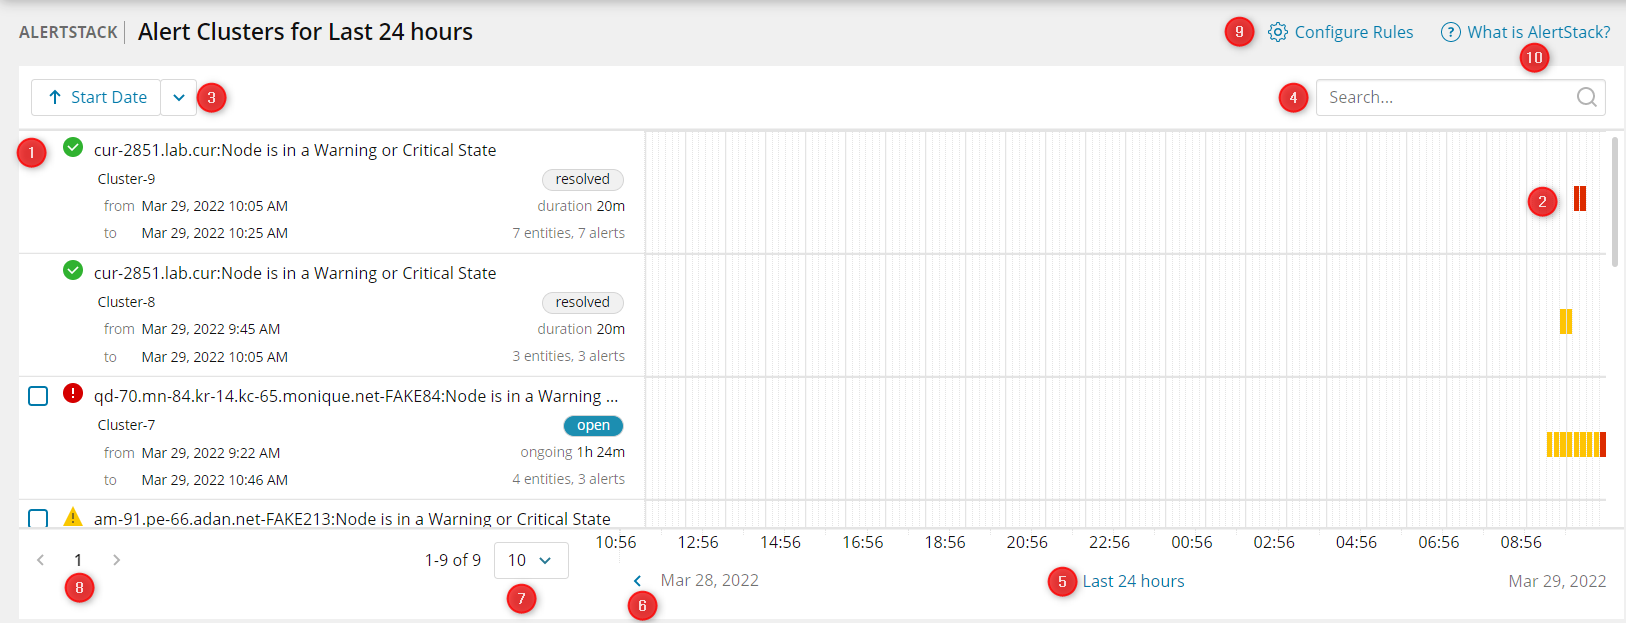Go to next page of clusters
Screen dimensions: 1626x623
(x=116, y=560)
